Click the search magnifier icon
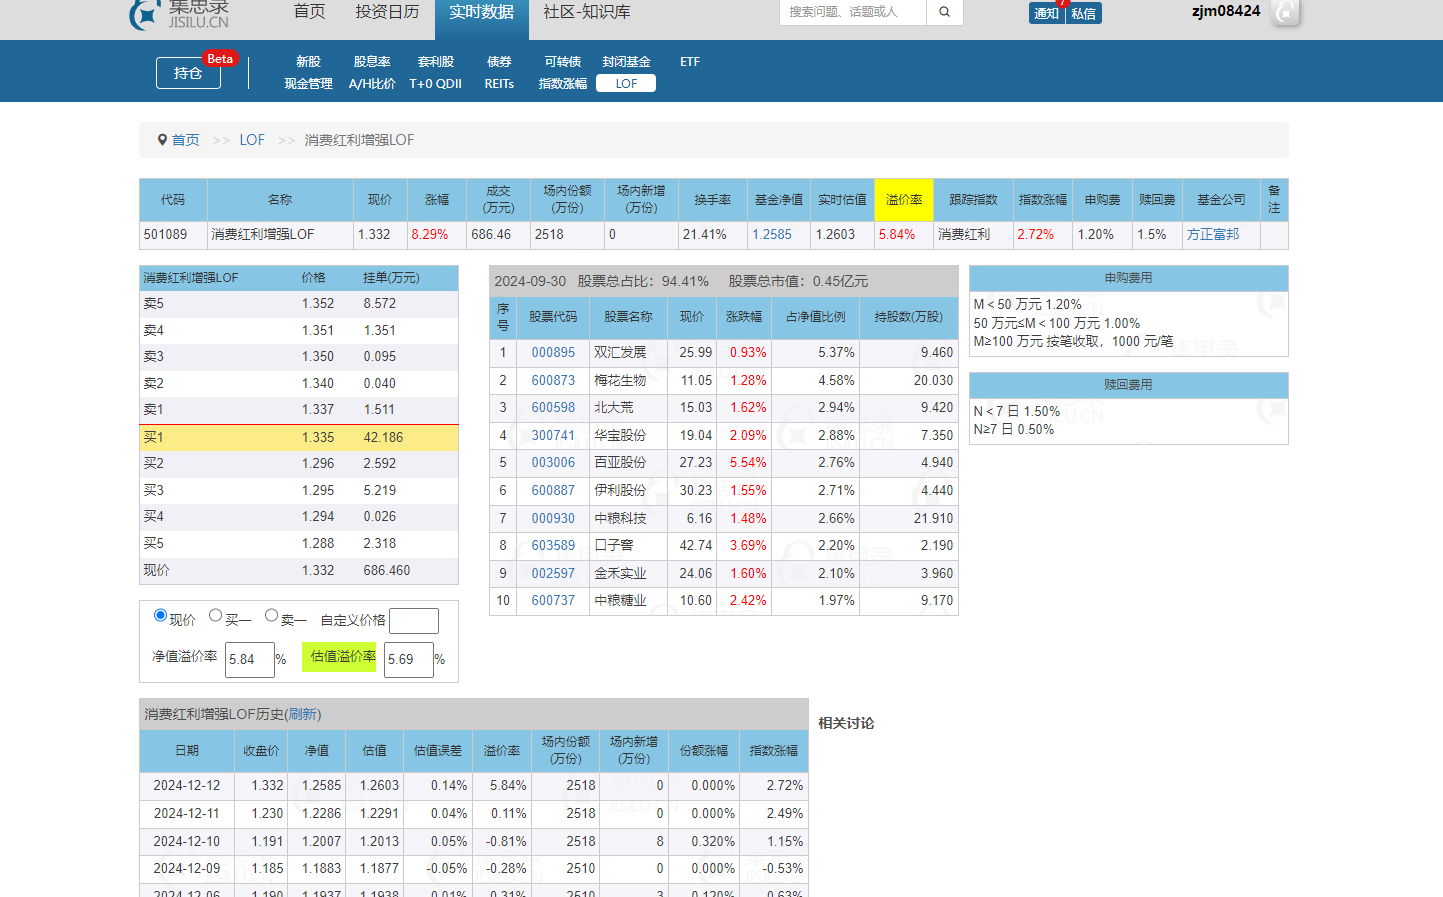 click(x=944, y=12)
